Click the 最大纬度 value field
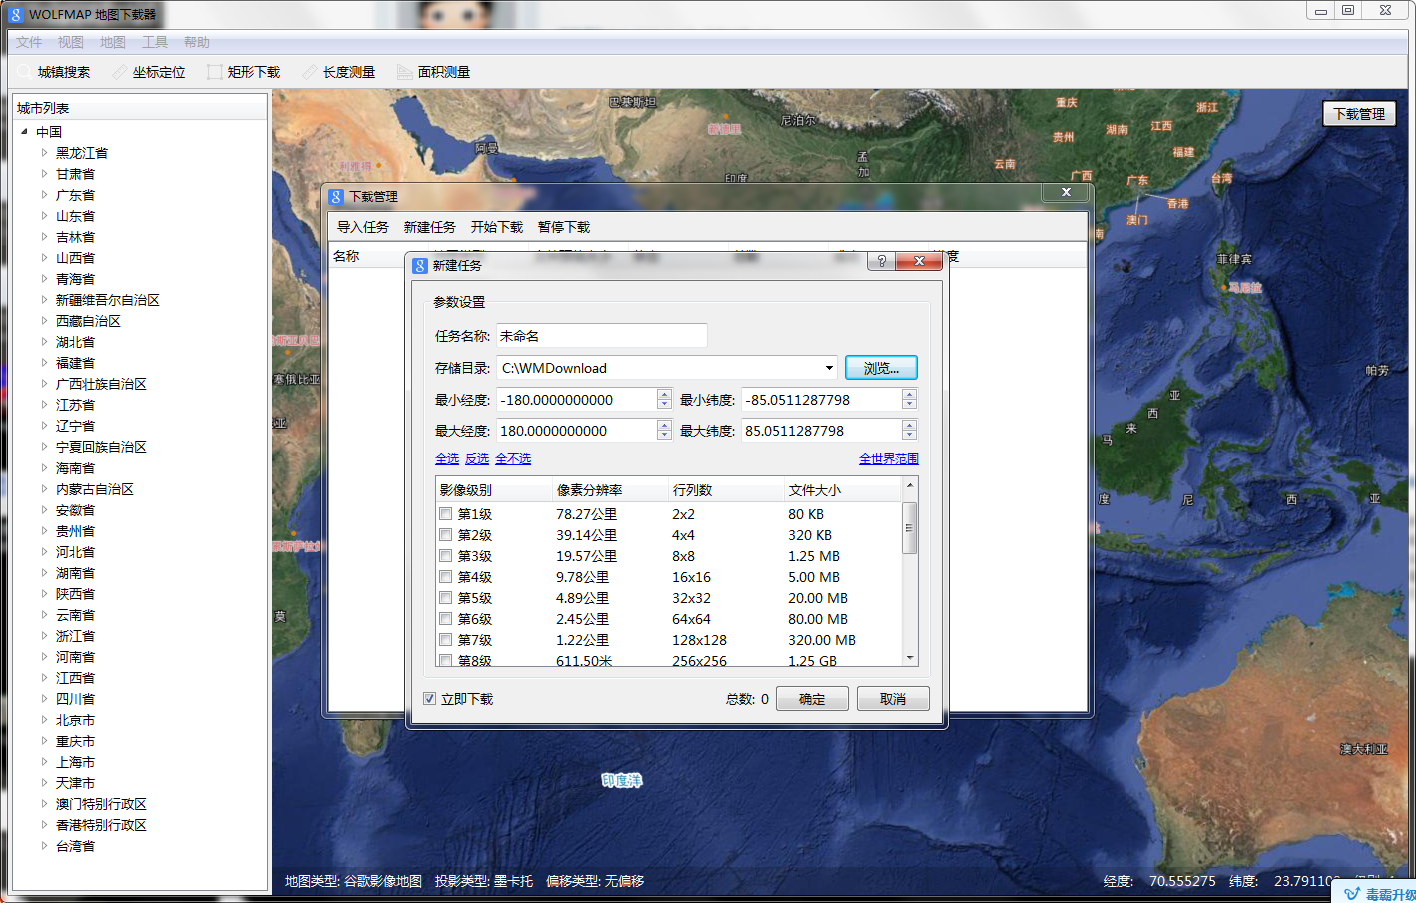 (x=821, y=431)
